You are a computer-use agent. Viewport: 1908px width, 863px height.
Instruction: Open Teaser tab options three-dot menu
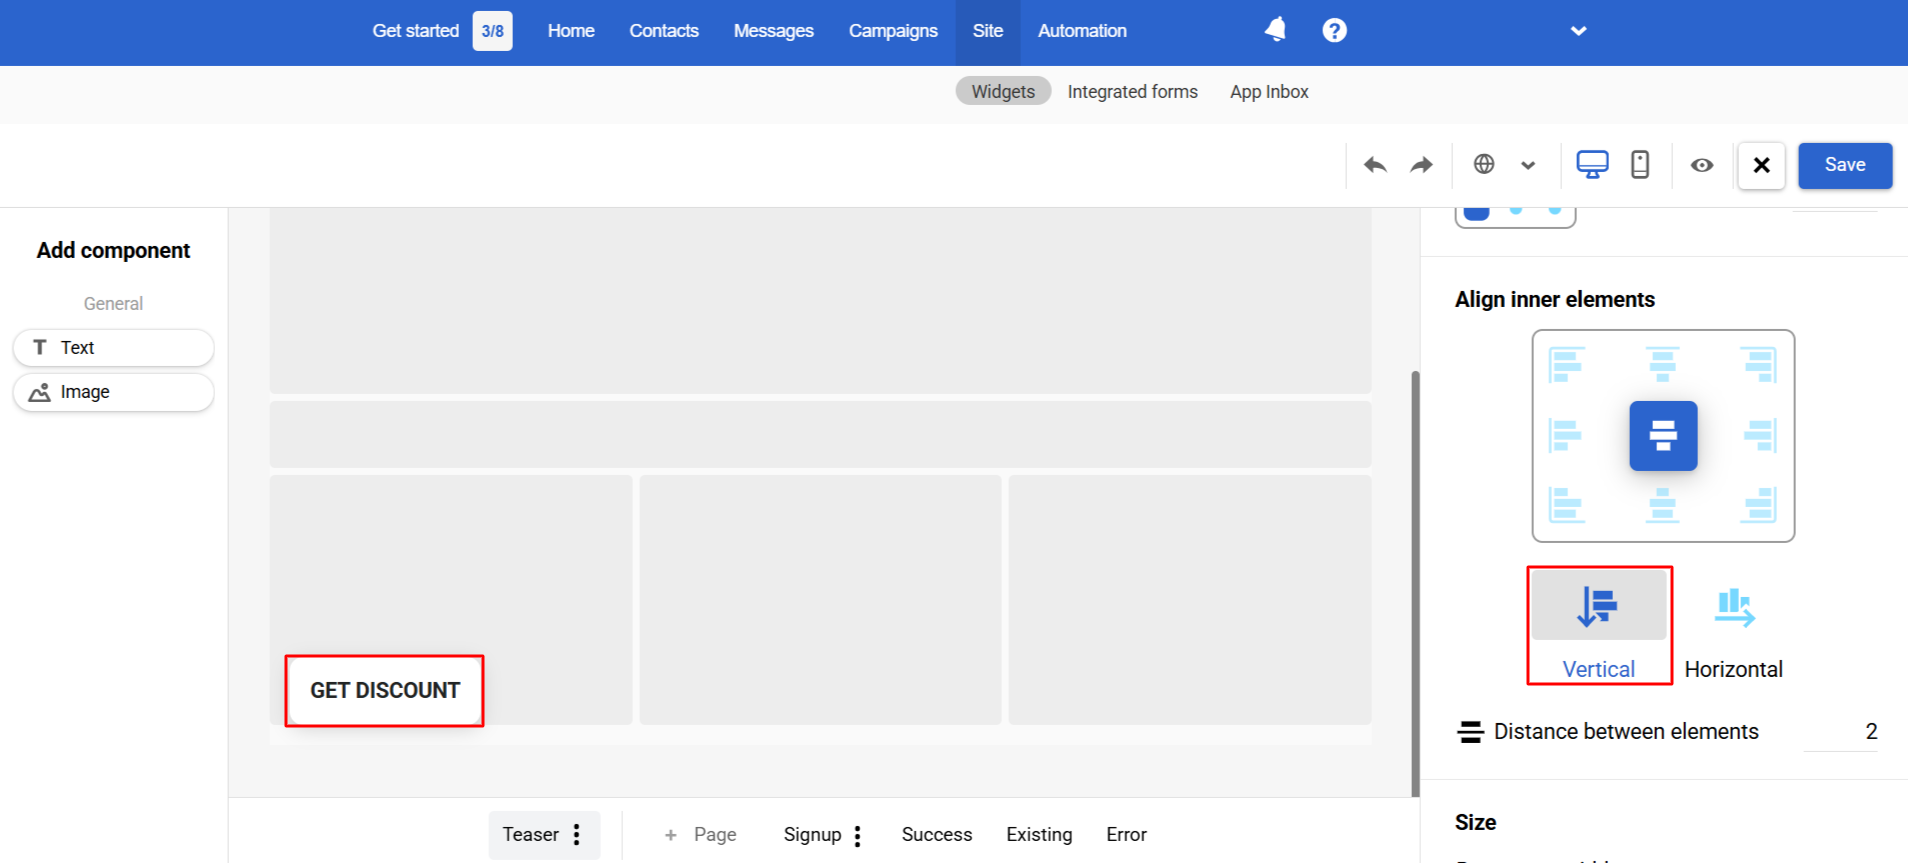tap(577, 835)
